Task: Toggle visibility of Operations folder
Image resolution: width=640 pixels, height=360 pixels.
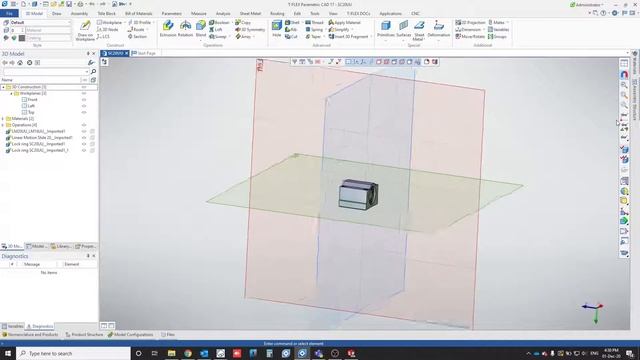Action: point(84,125)
